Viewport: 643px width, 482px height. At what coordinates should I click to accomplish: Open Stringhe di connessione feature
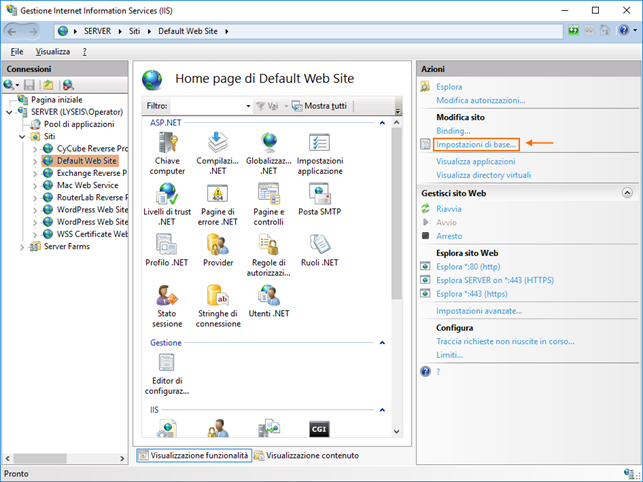tap(218, 306)
